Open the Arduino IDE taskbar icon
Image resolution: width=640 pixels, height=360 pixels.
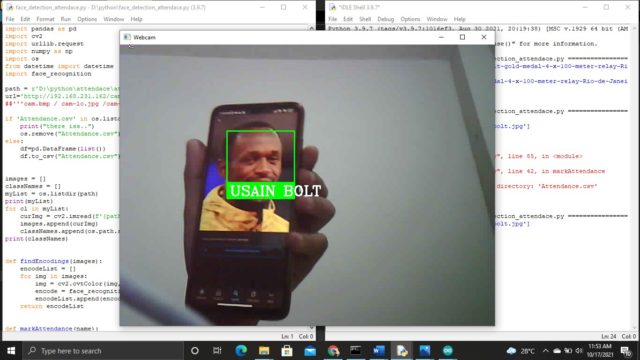coord(448,351)
